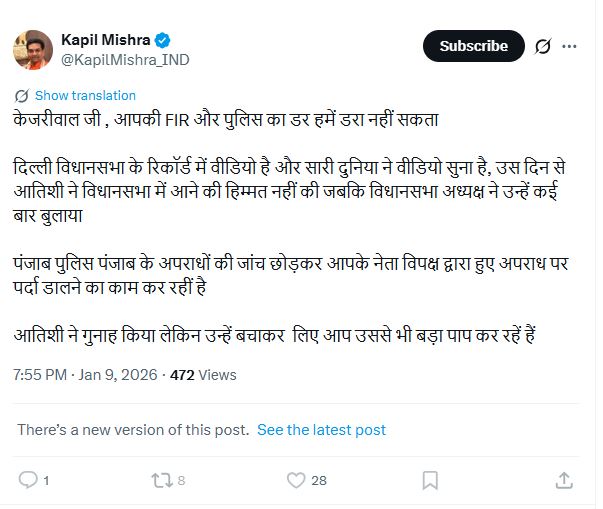Open the three-dot more options menu
Viewport: 603px width, 509px height.
tap(569, 46)
